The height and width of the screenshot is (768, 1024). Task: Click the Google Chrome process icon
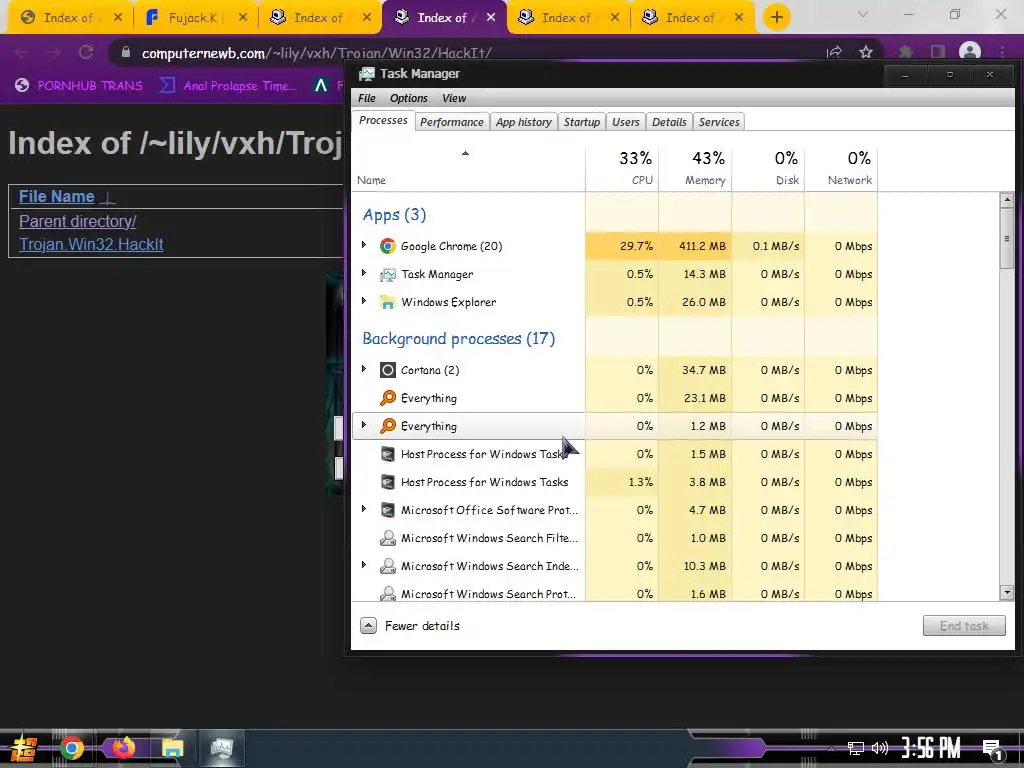[x=387, y=246]
